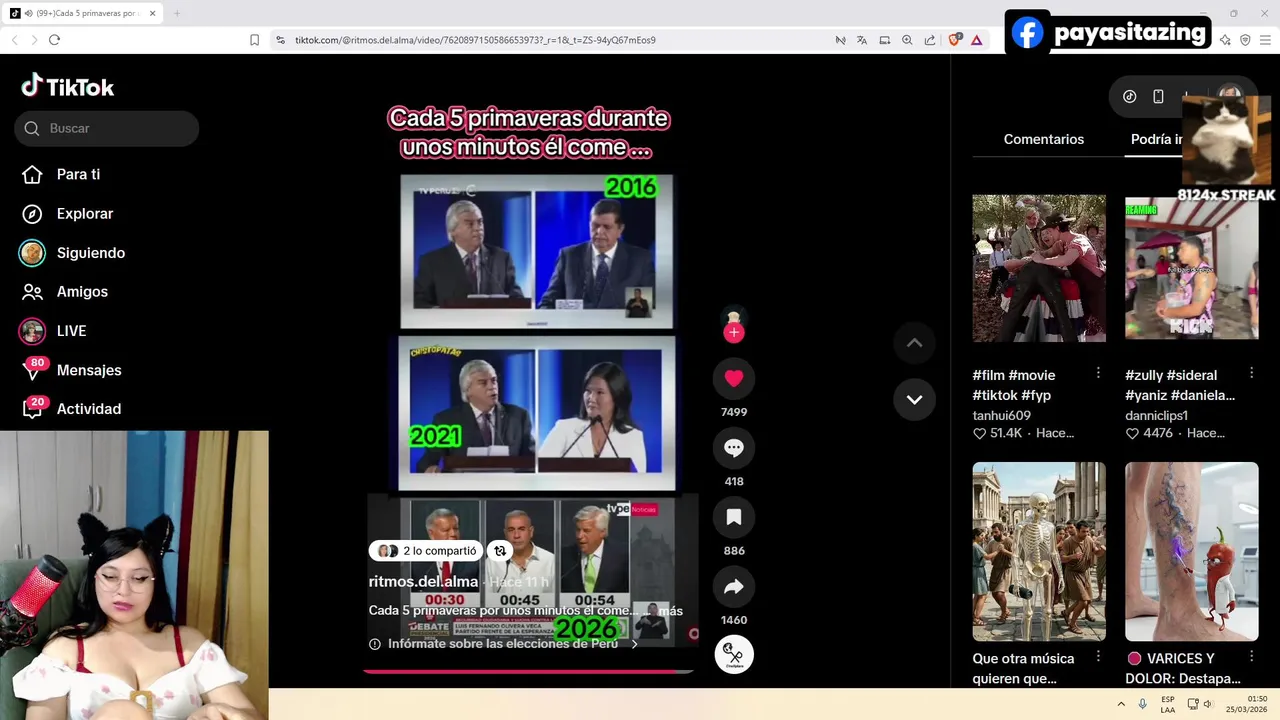Bookmark this page in the address bar

(x=254, y=40)
